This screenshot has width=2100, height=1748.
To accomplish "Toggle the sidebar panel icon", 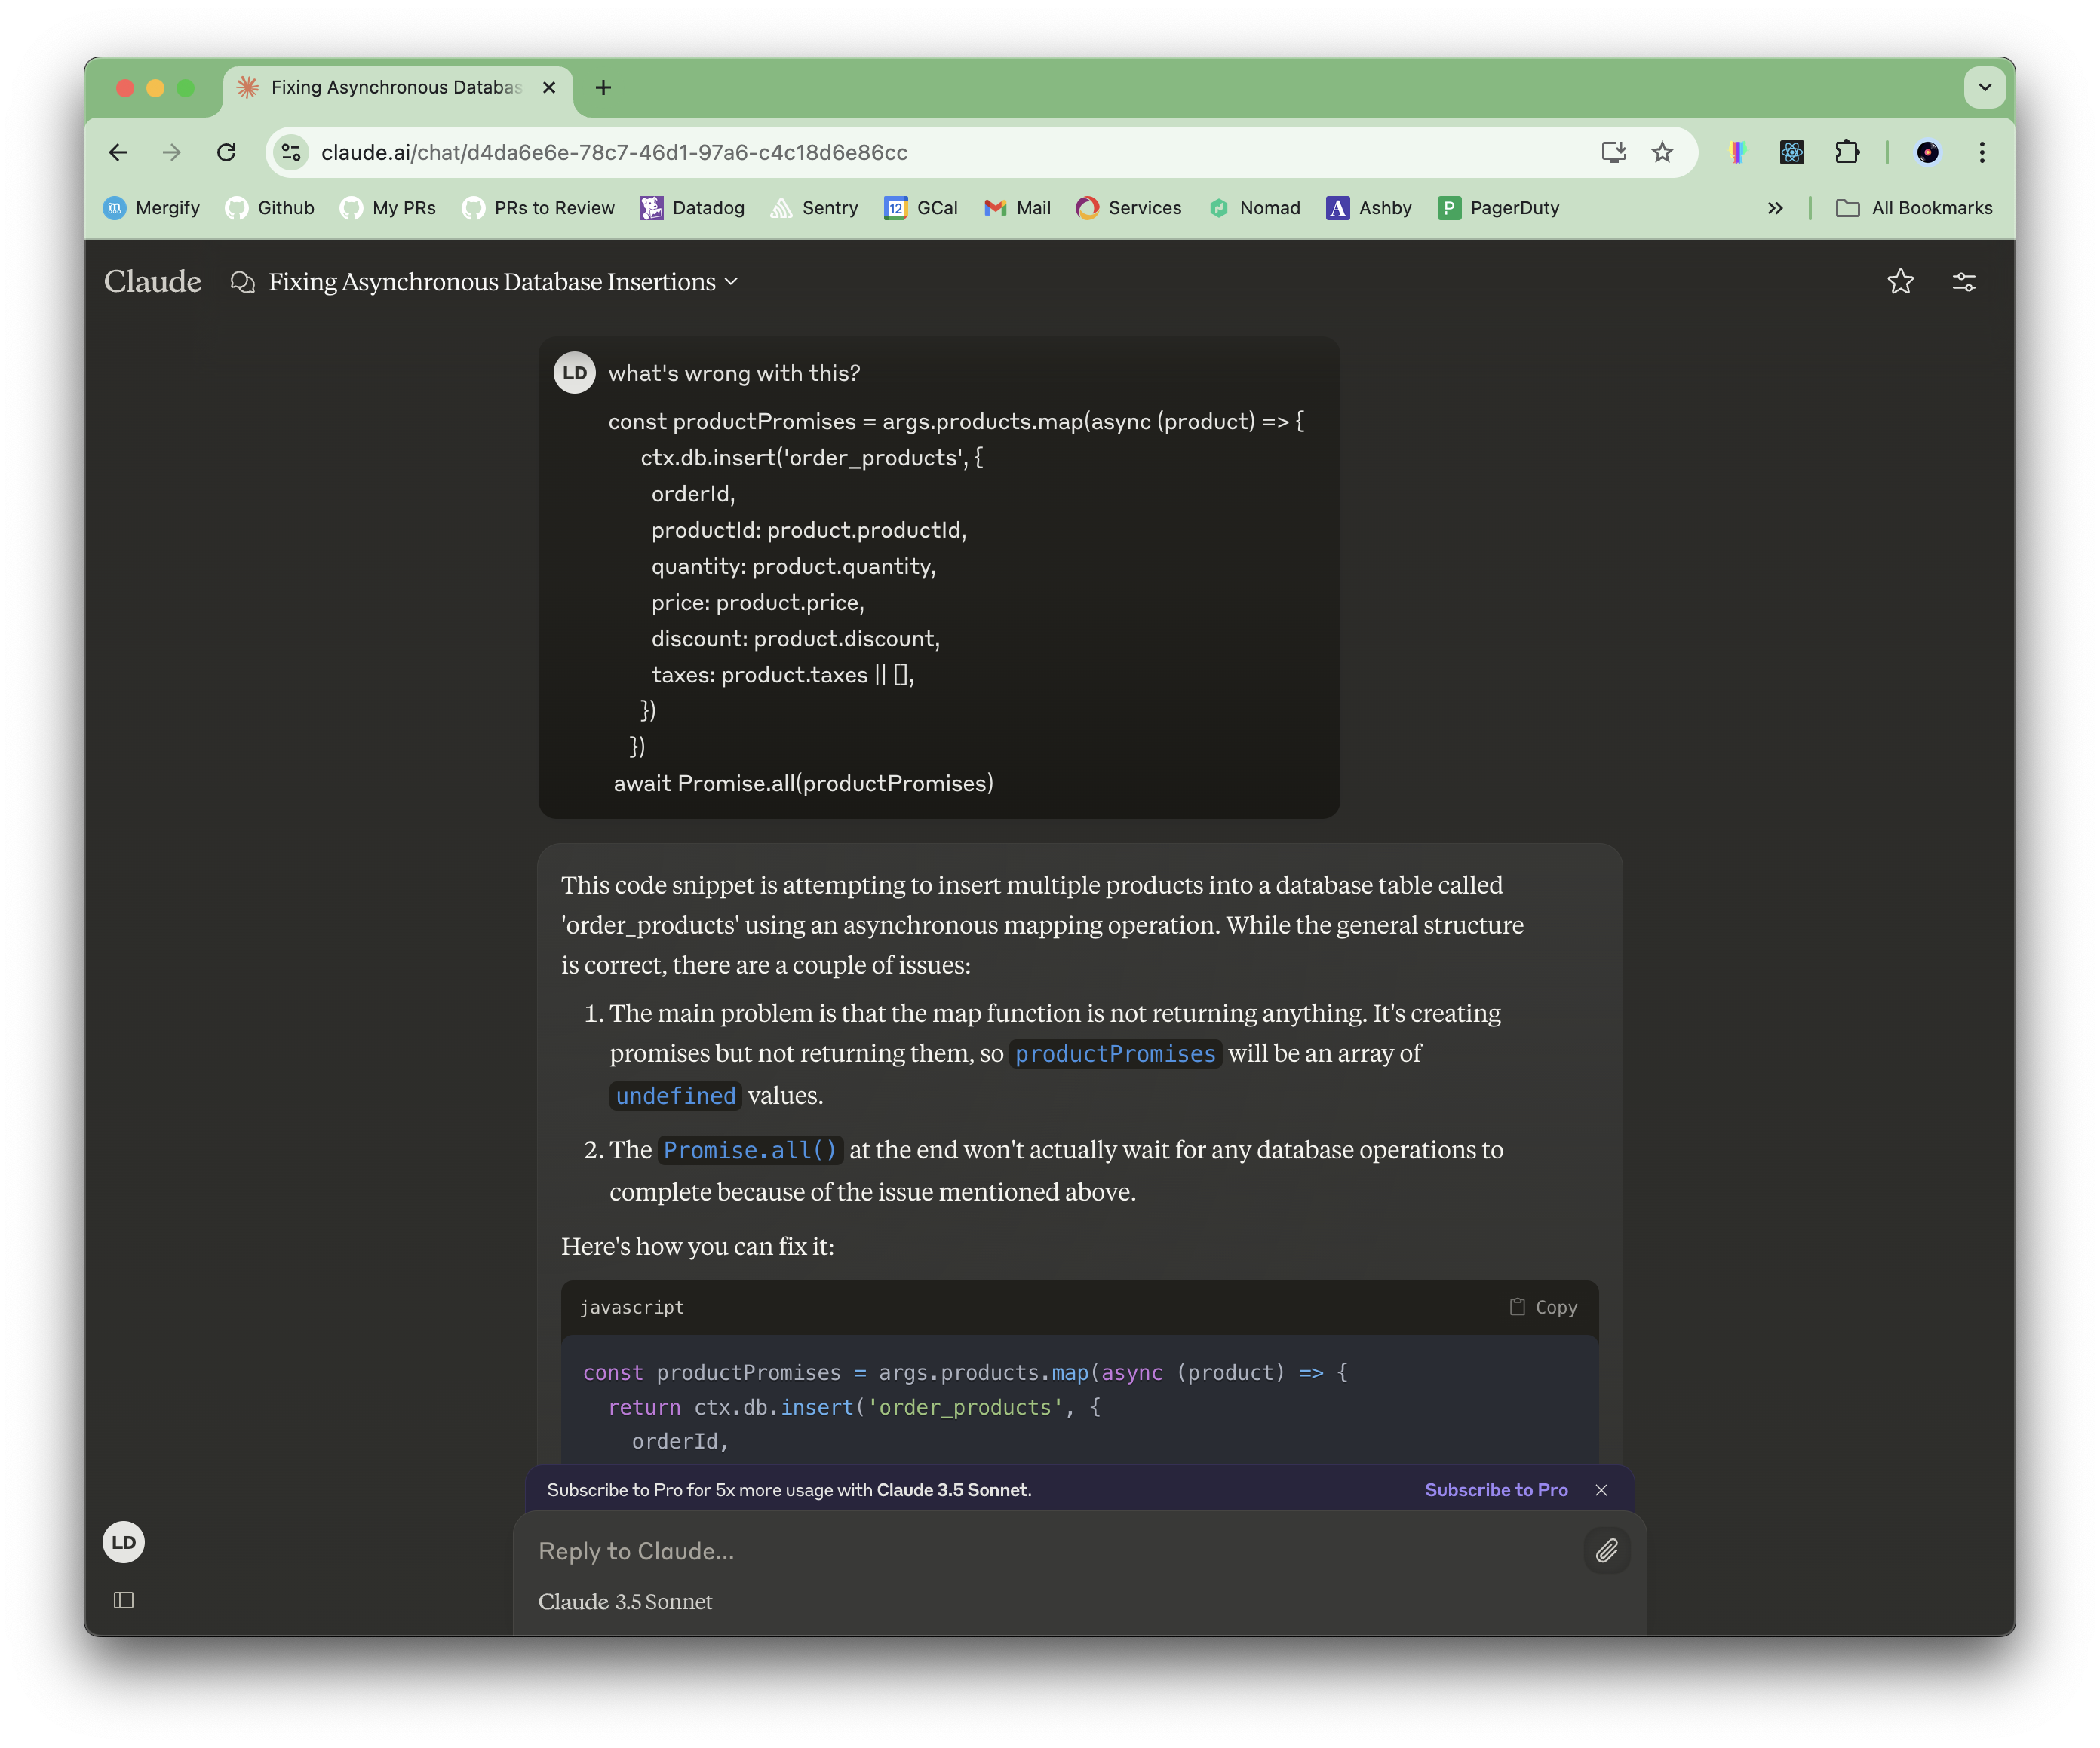I will point(124,1600).
